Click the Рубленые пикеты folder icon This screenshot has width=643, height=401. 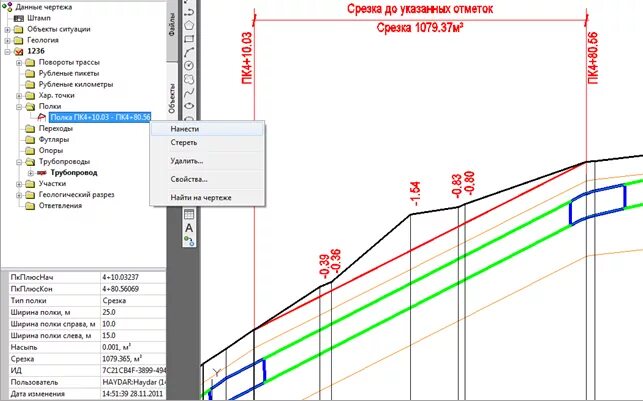point(30,74)
